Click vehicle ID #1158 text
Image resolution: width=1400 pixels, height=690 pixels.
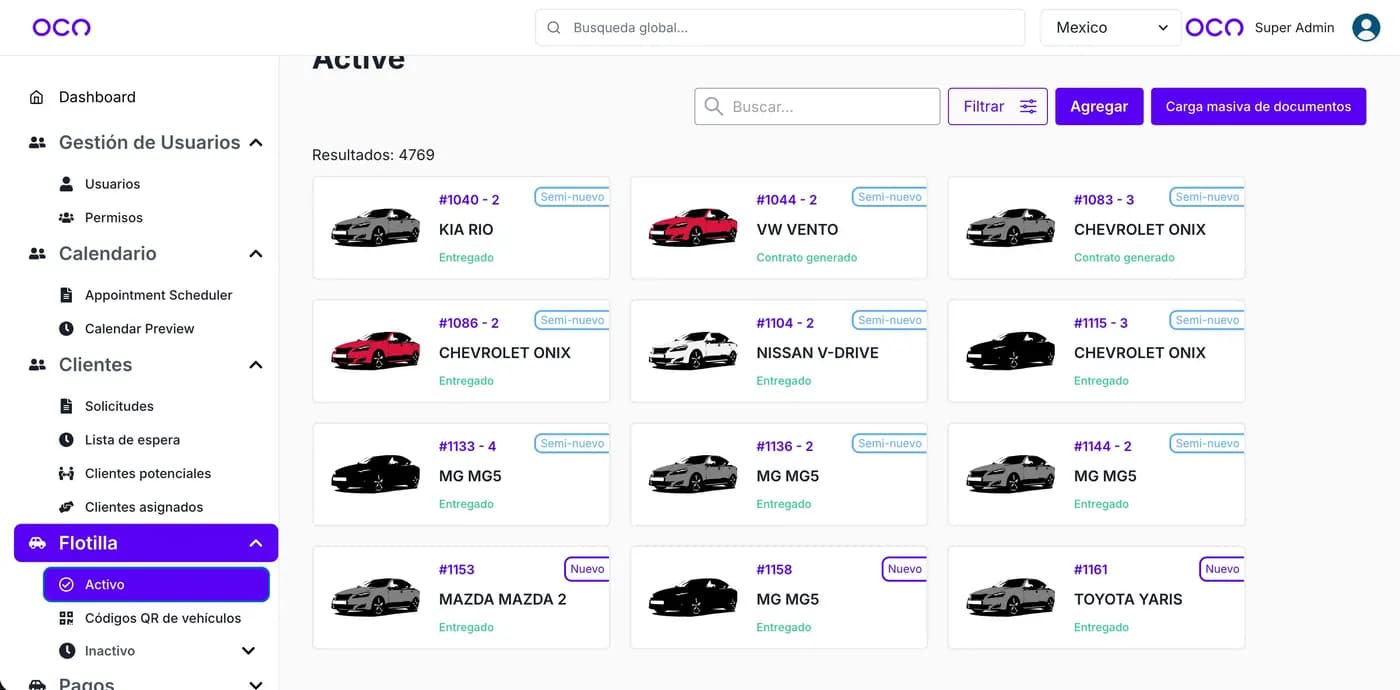(x=774, y=569)
